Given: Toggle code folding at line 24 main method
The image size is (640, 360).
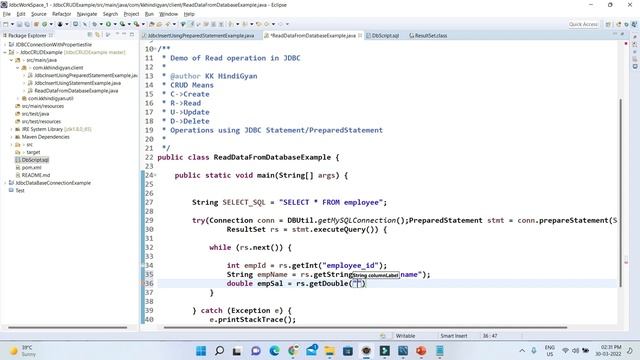Looking at the screenshot, I should [x=156, y=176].
